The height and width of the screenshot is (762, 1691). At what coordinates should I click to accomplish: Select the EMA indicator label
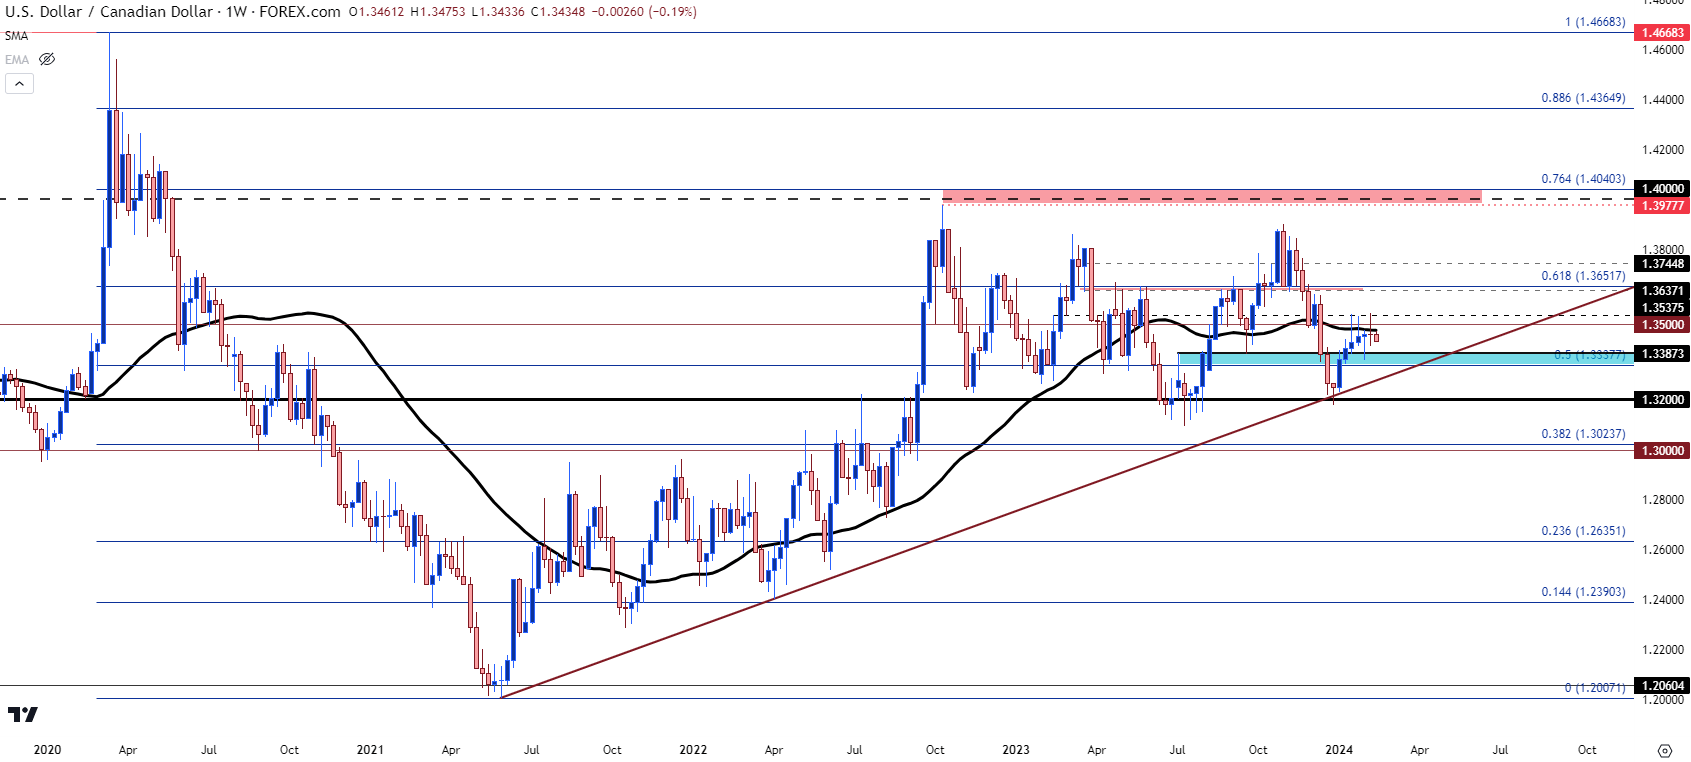pos(17,60)
